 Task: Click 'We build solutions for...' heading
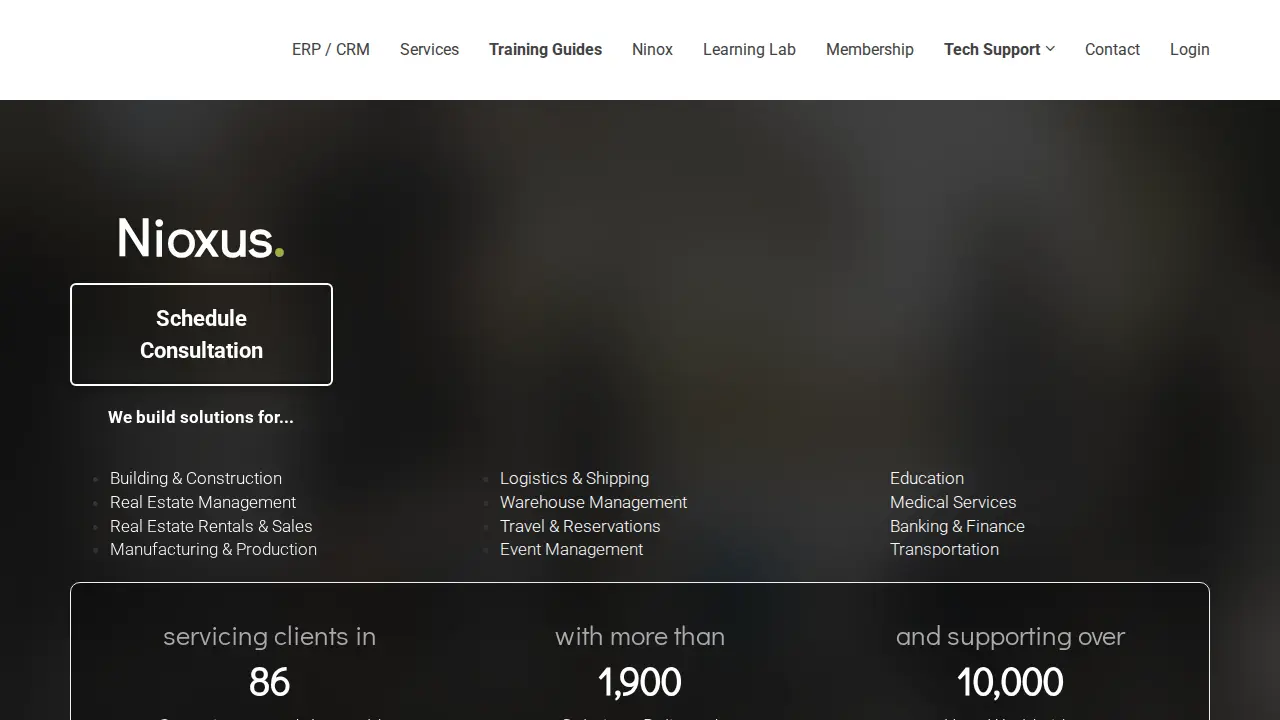tap(201, 417)
